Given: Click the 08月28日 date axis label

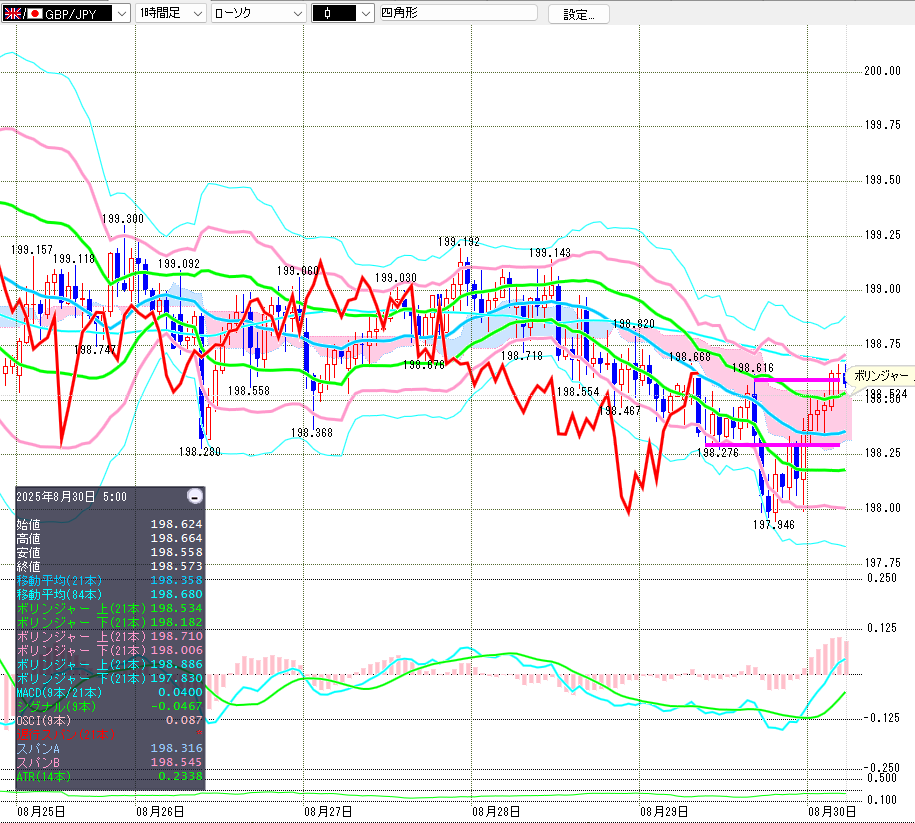Looking at the screenshot, I should click(x=496, y=811).
